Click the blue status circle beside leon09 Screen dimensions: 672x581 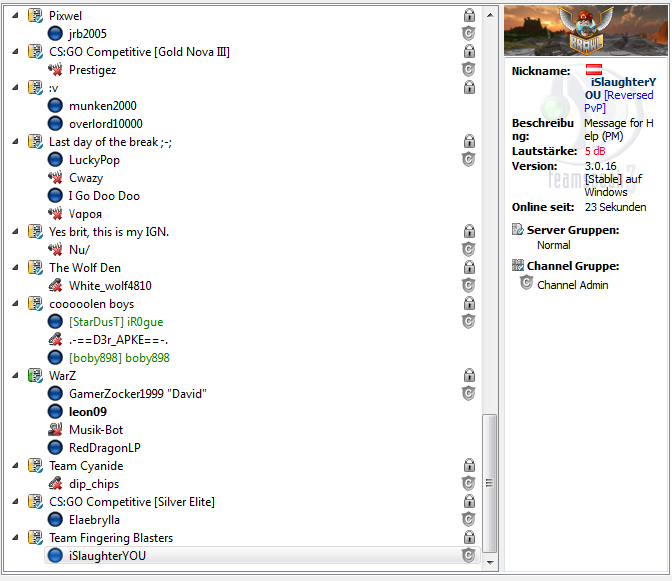tap(55, 411)
